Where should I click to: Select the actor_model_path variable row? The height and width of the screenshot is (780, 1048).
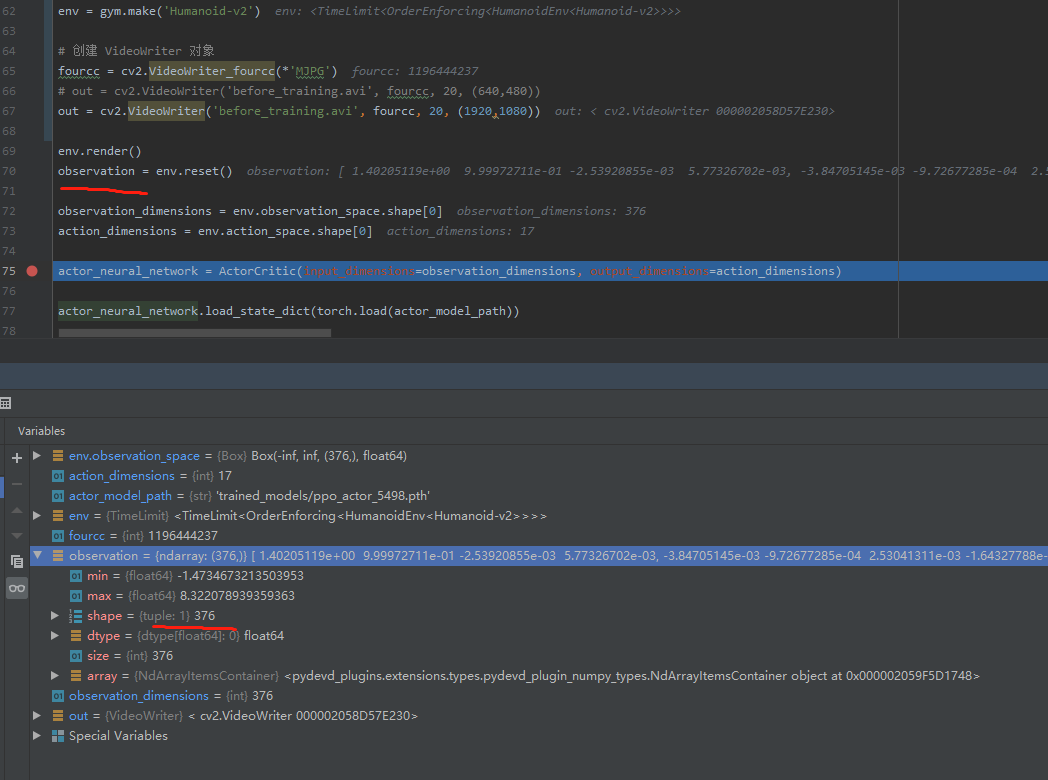539,495
